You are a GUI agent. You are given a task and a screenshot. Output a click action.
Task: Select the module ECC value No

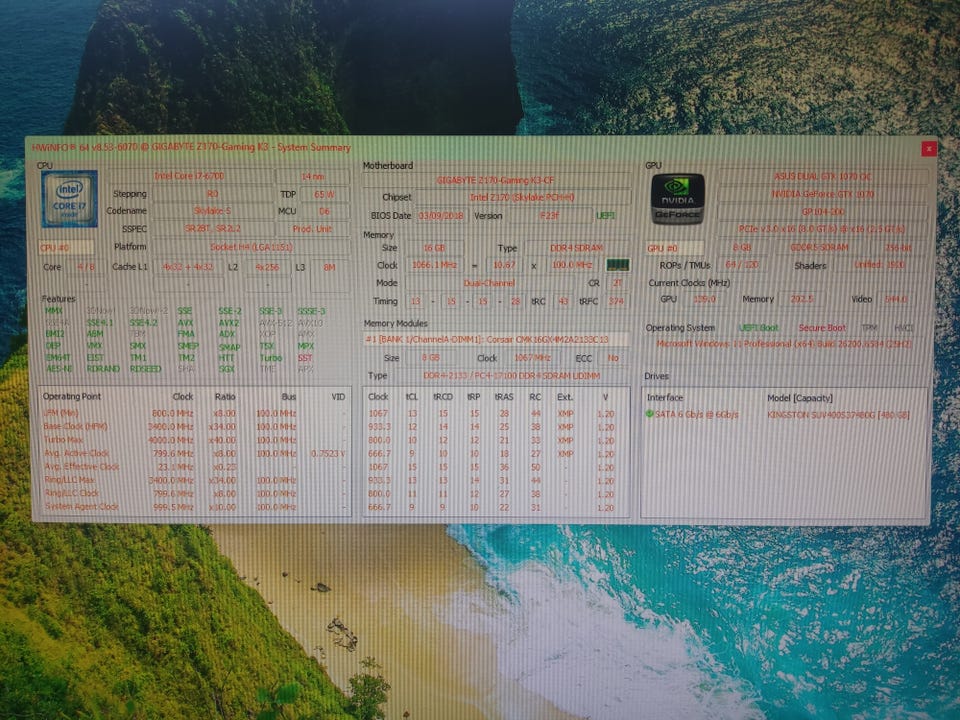coord(613,358)
